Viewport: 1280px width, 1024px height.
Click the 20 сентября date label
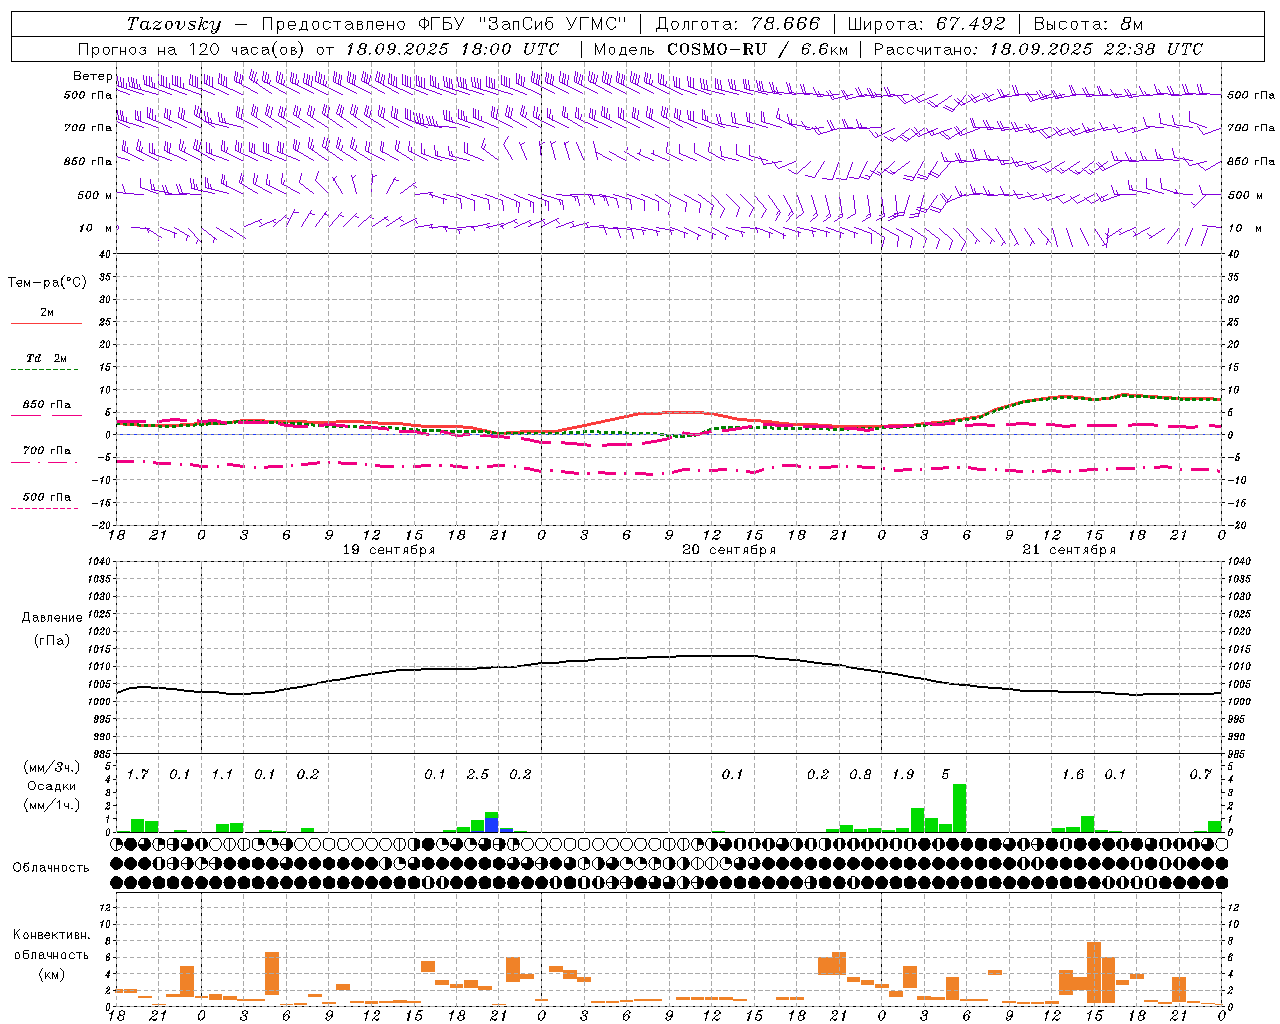pyautogui.click(x=728, y=549)
